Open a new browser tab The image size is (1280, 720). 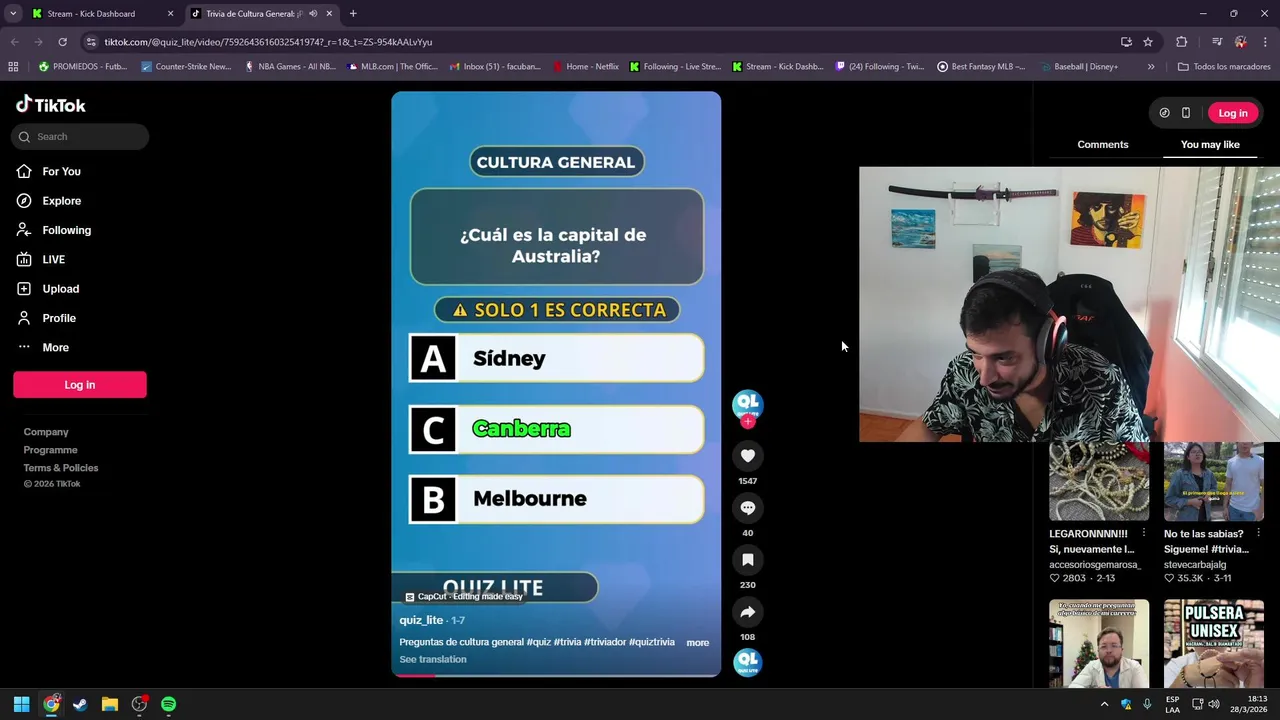(353, 14)
